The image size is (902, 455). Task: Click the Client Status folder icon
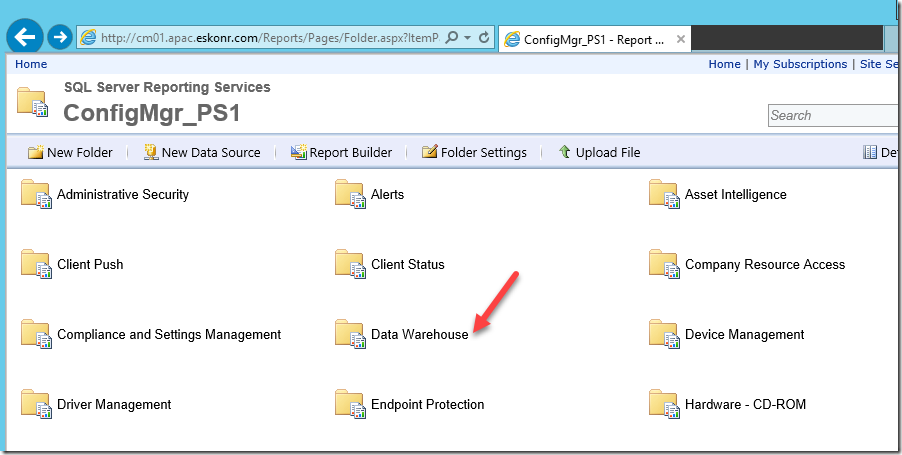point(350,264)
